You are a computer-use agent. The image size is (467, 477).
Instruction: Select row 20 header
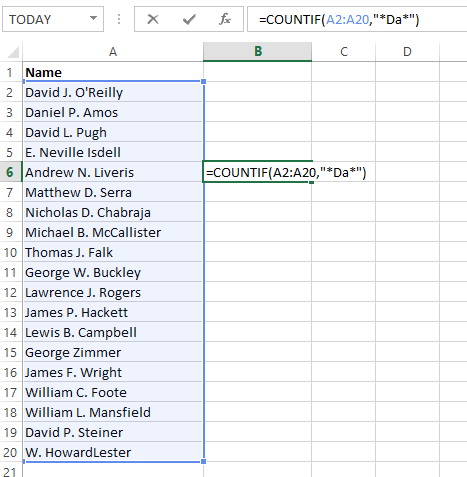11,452
